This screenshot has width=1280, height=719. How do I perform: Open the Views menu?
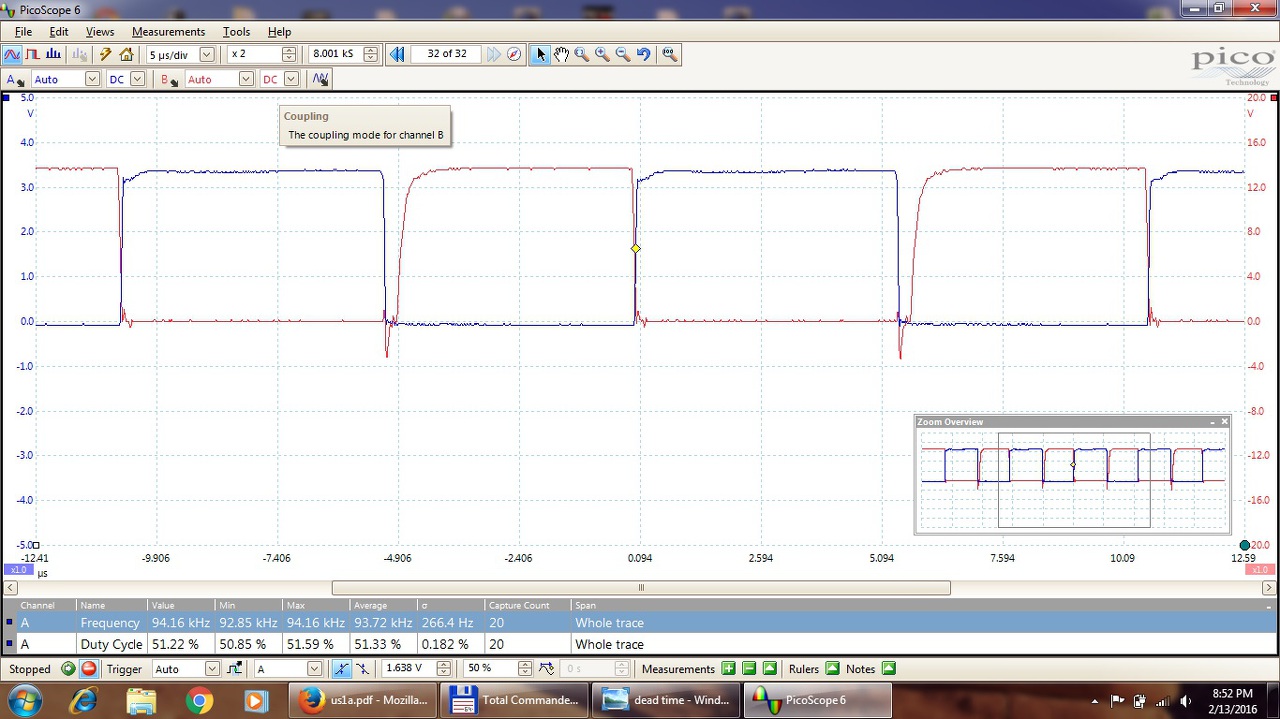point(100,32)
